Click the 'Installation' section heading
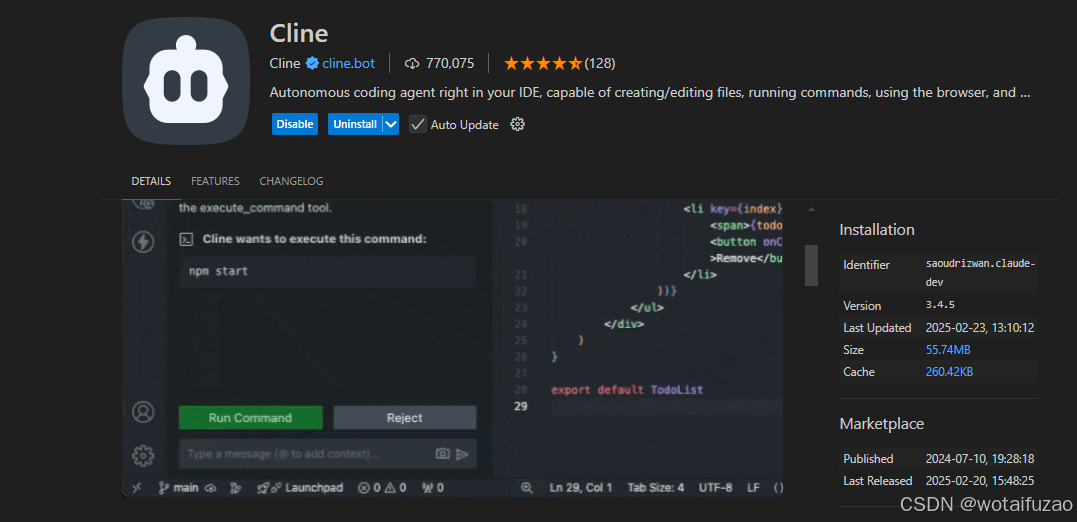 [x=877, y=230]
